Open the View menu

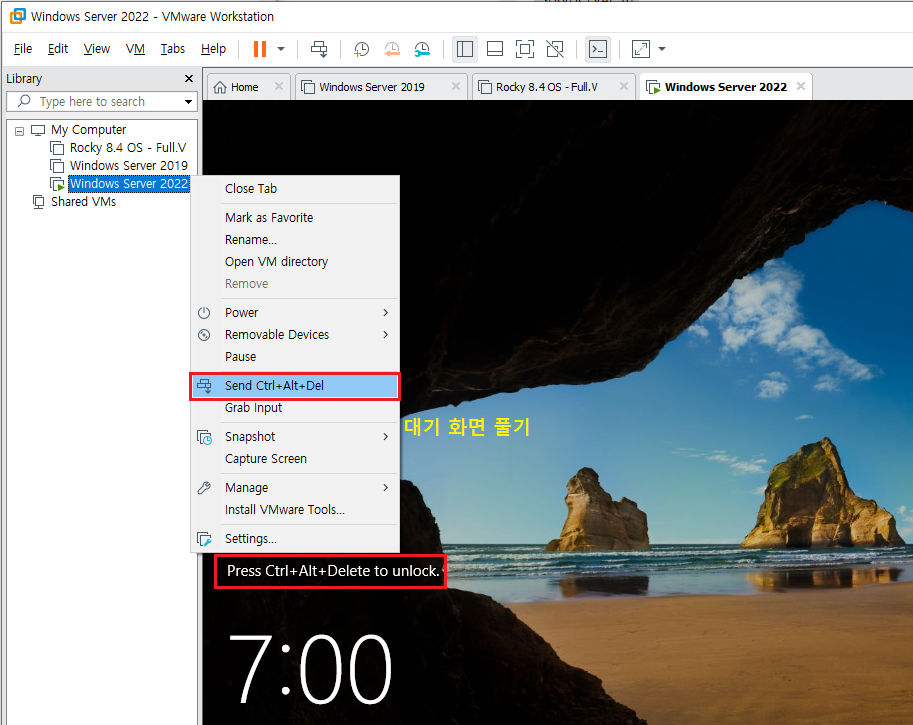pyautogui.click(x=97, y=49)
